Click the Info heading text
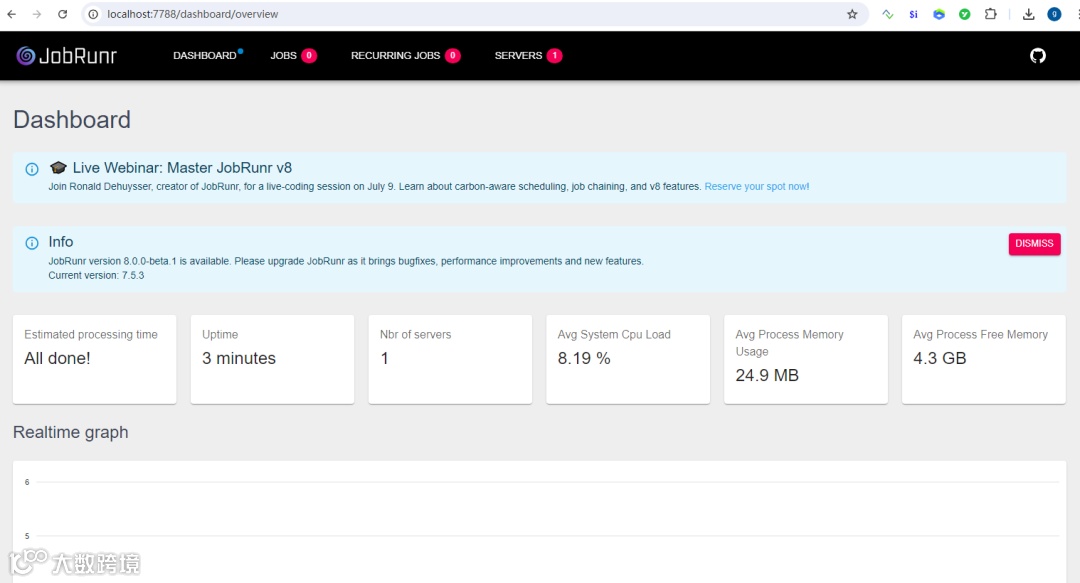The height and width of the screenshot is (583, 1080). (61, 242)
